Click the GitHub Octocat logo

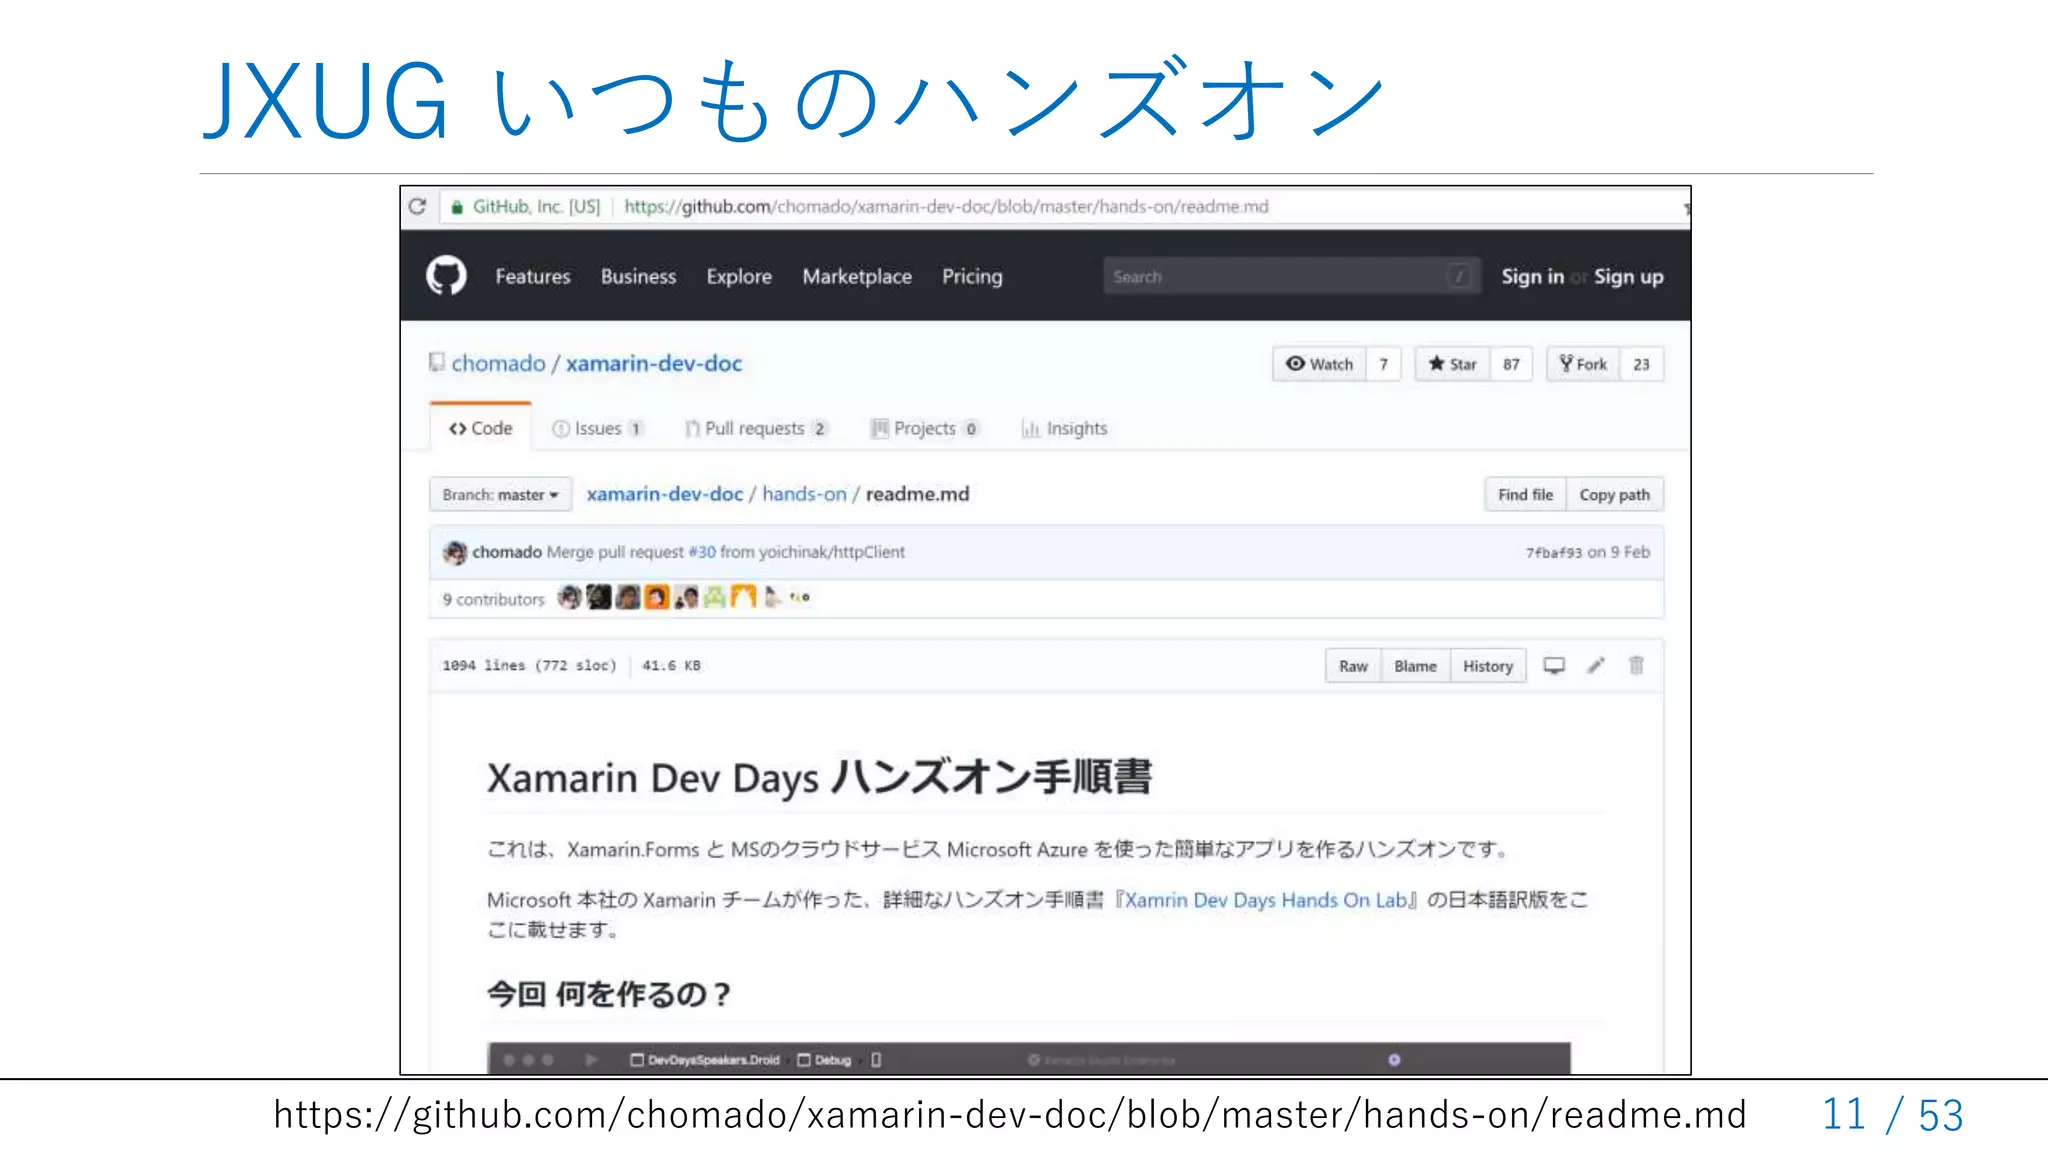pos(446,276)
